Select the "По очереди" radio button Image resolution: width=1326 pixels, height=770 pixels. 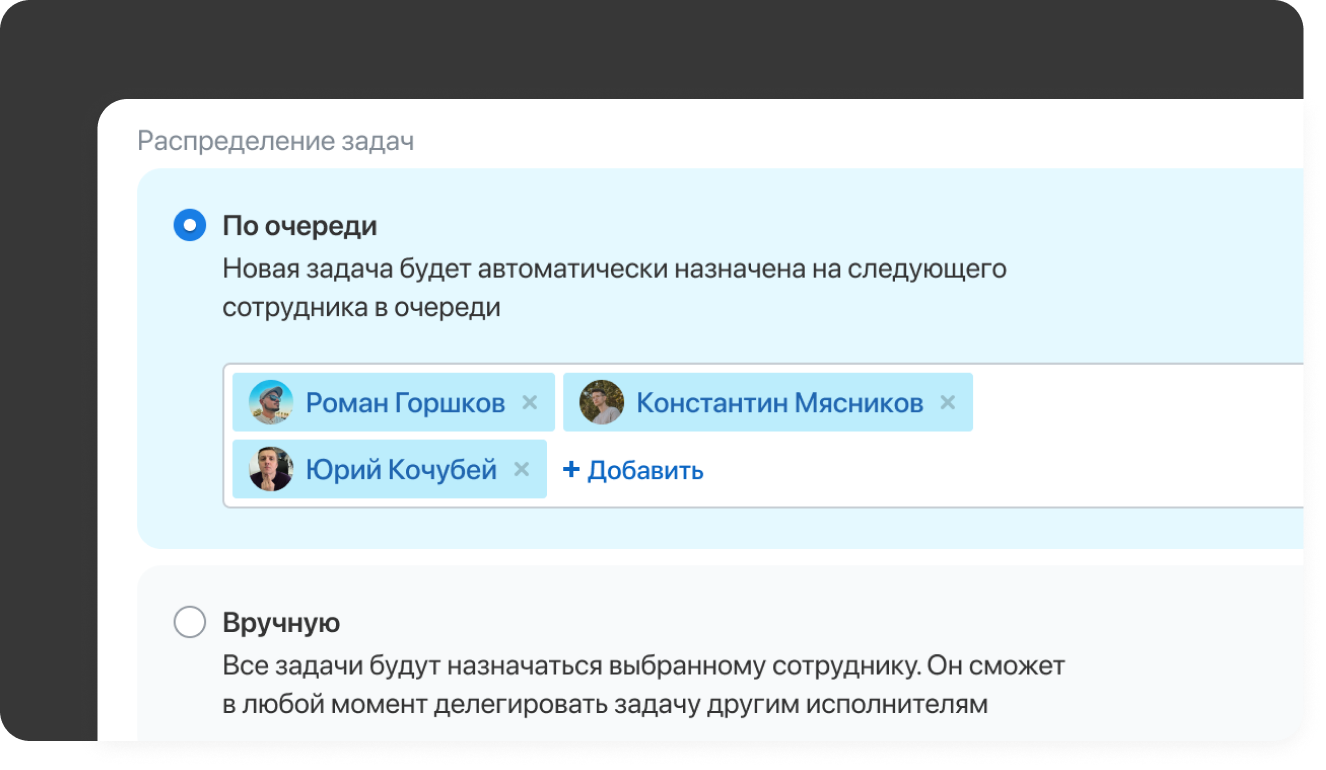[x=190, y=226]
